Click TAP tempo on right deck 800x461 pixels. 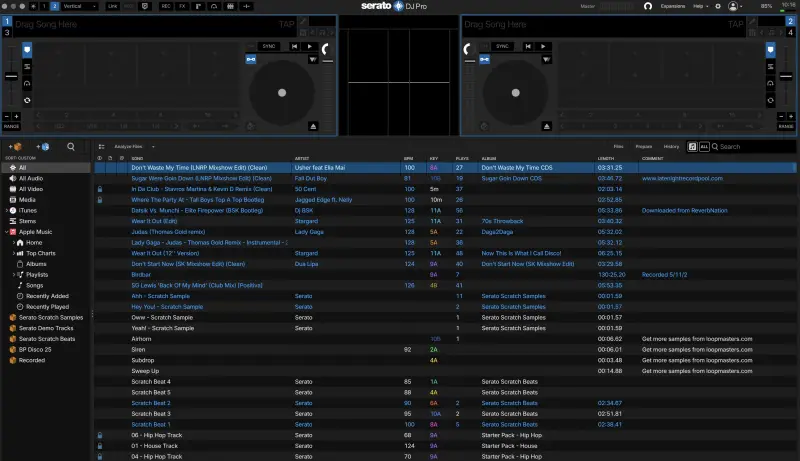click(x=736, y=24)
